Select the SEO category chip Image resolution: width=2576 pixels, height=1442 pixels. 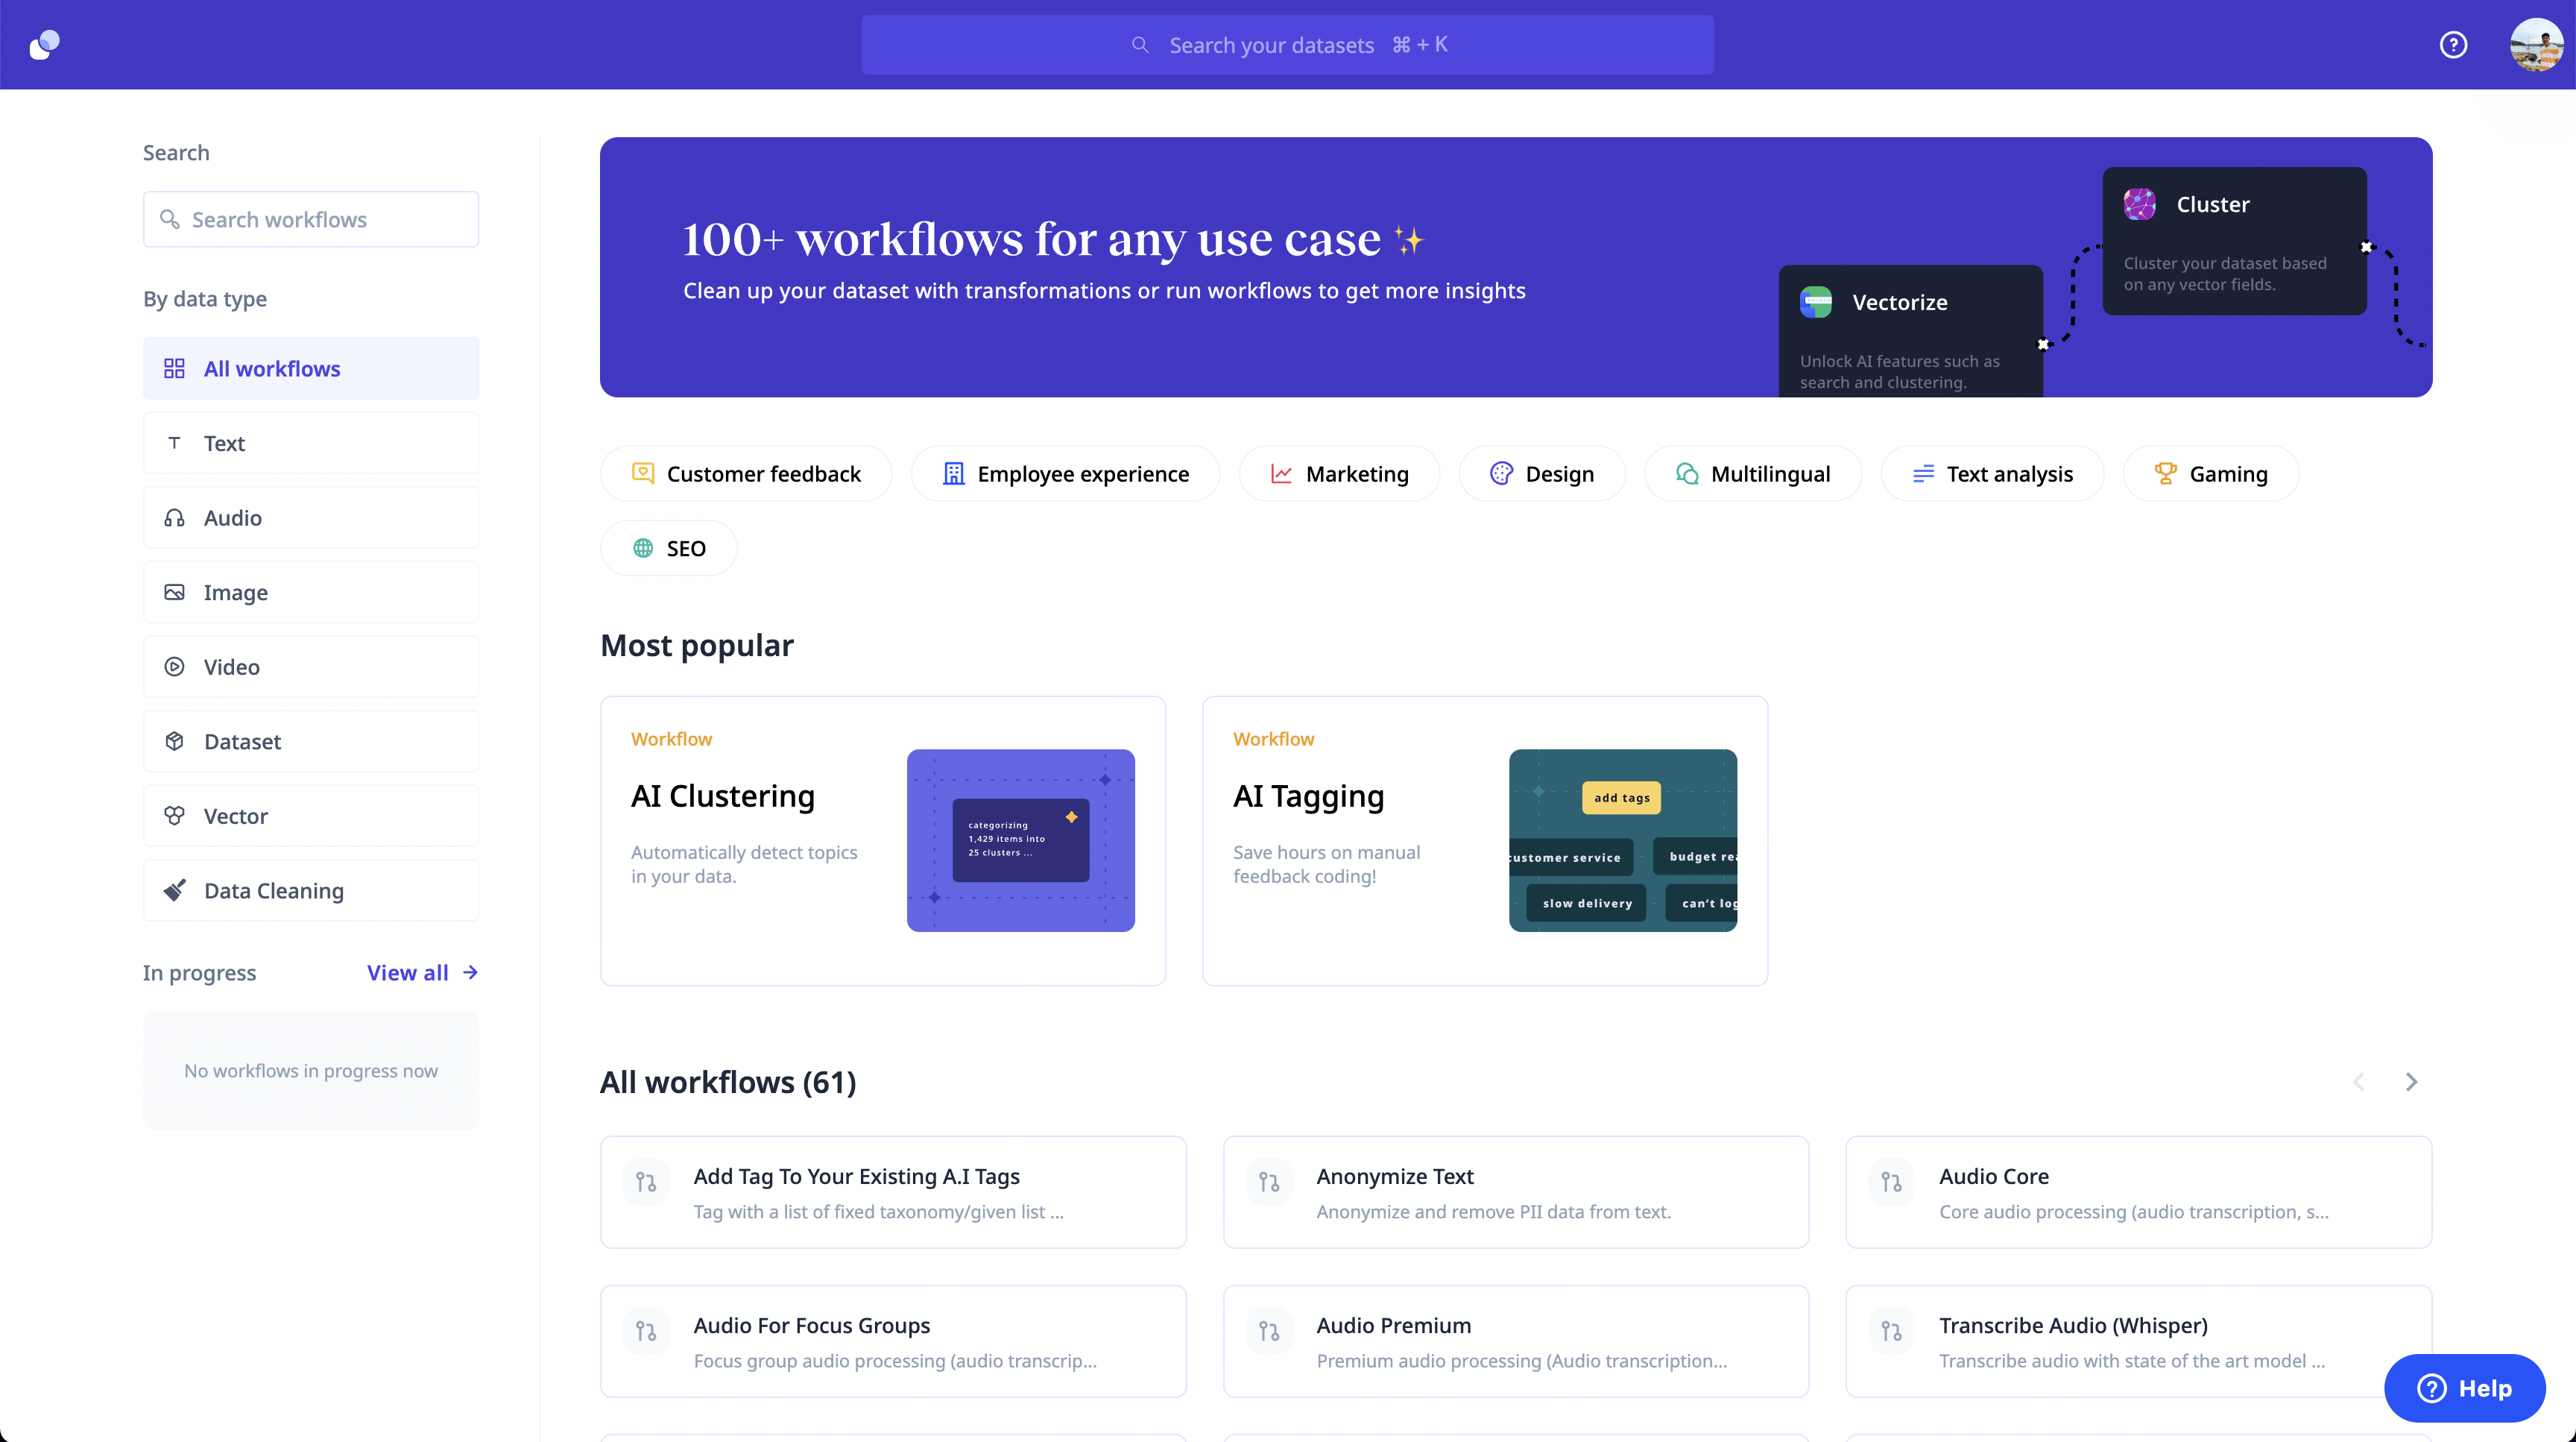click(x=668, y=549)
